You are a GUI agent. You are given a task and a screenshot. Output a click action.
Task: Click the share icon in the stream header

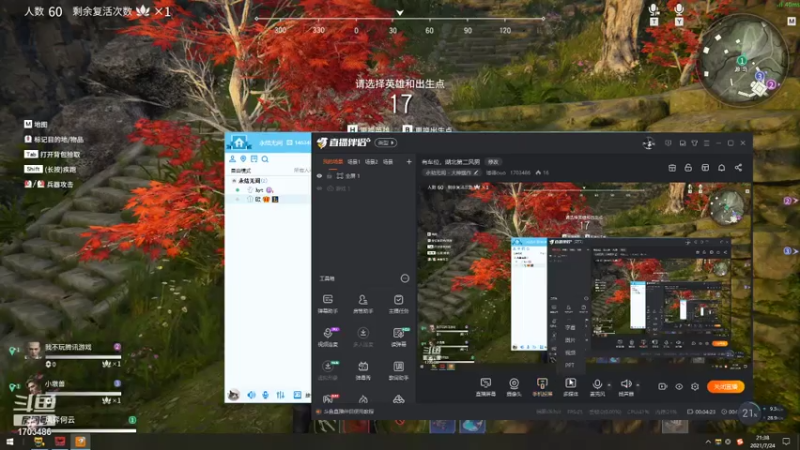click(738, 168)
